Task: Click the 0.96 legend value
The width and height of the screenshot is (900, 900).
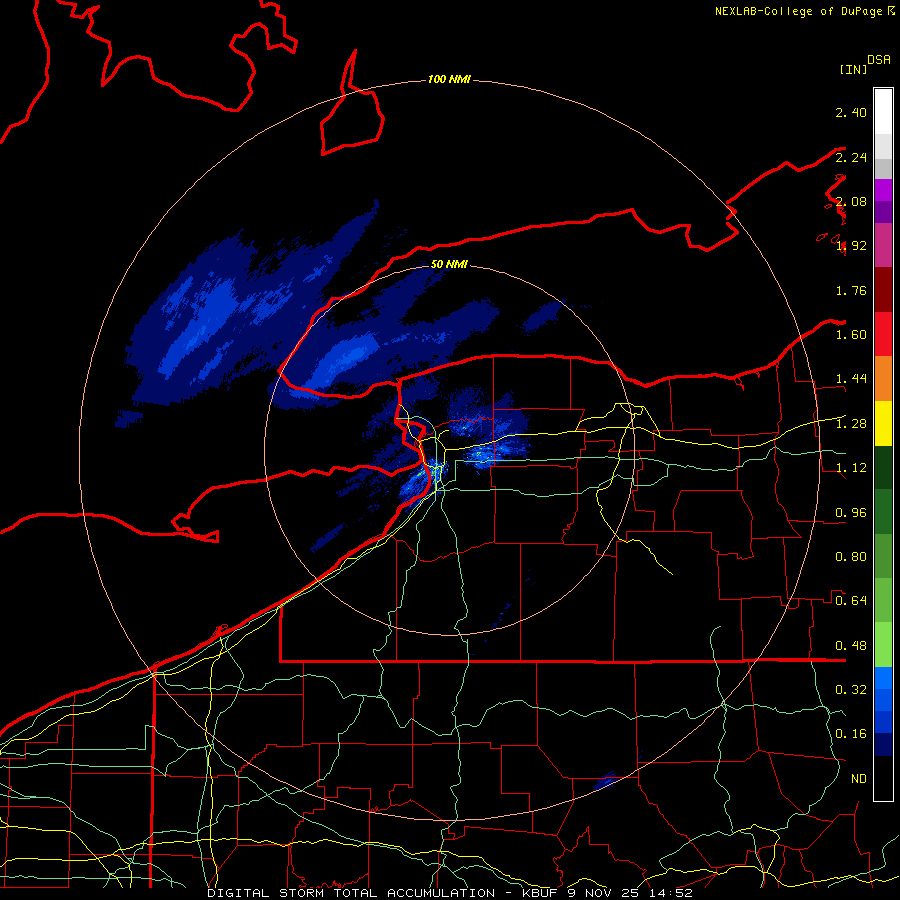Action: point(851,513)
